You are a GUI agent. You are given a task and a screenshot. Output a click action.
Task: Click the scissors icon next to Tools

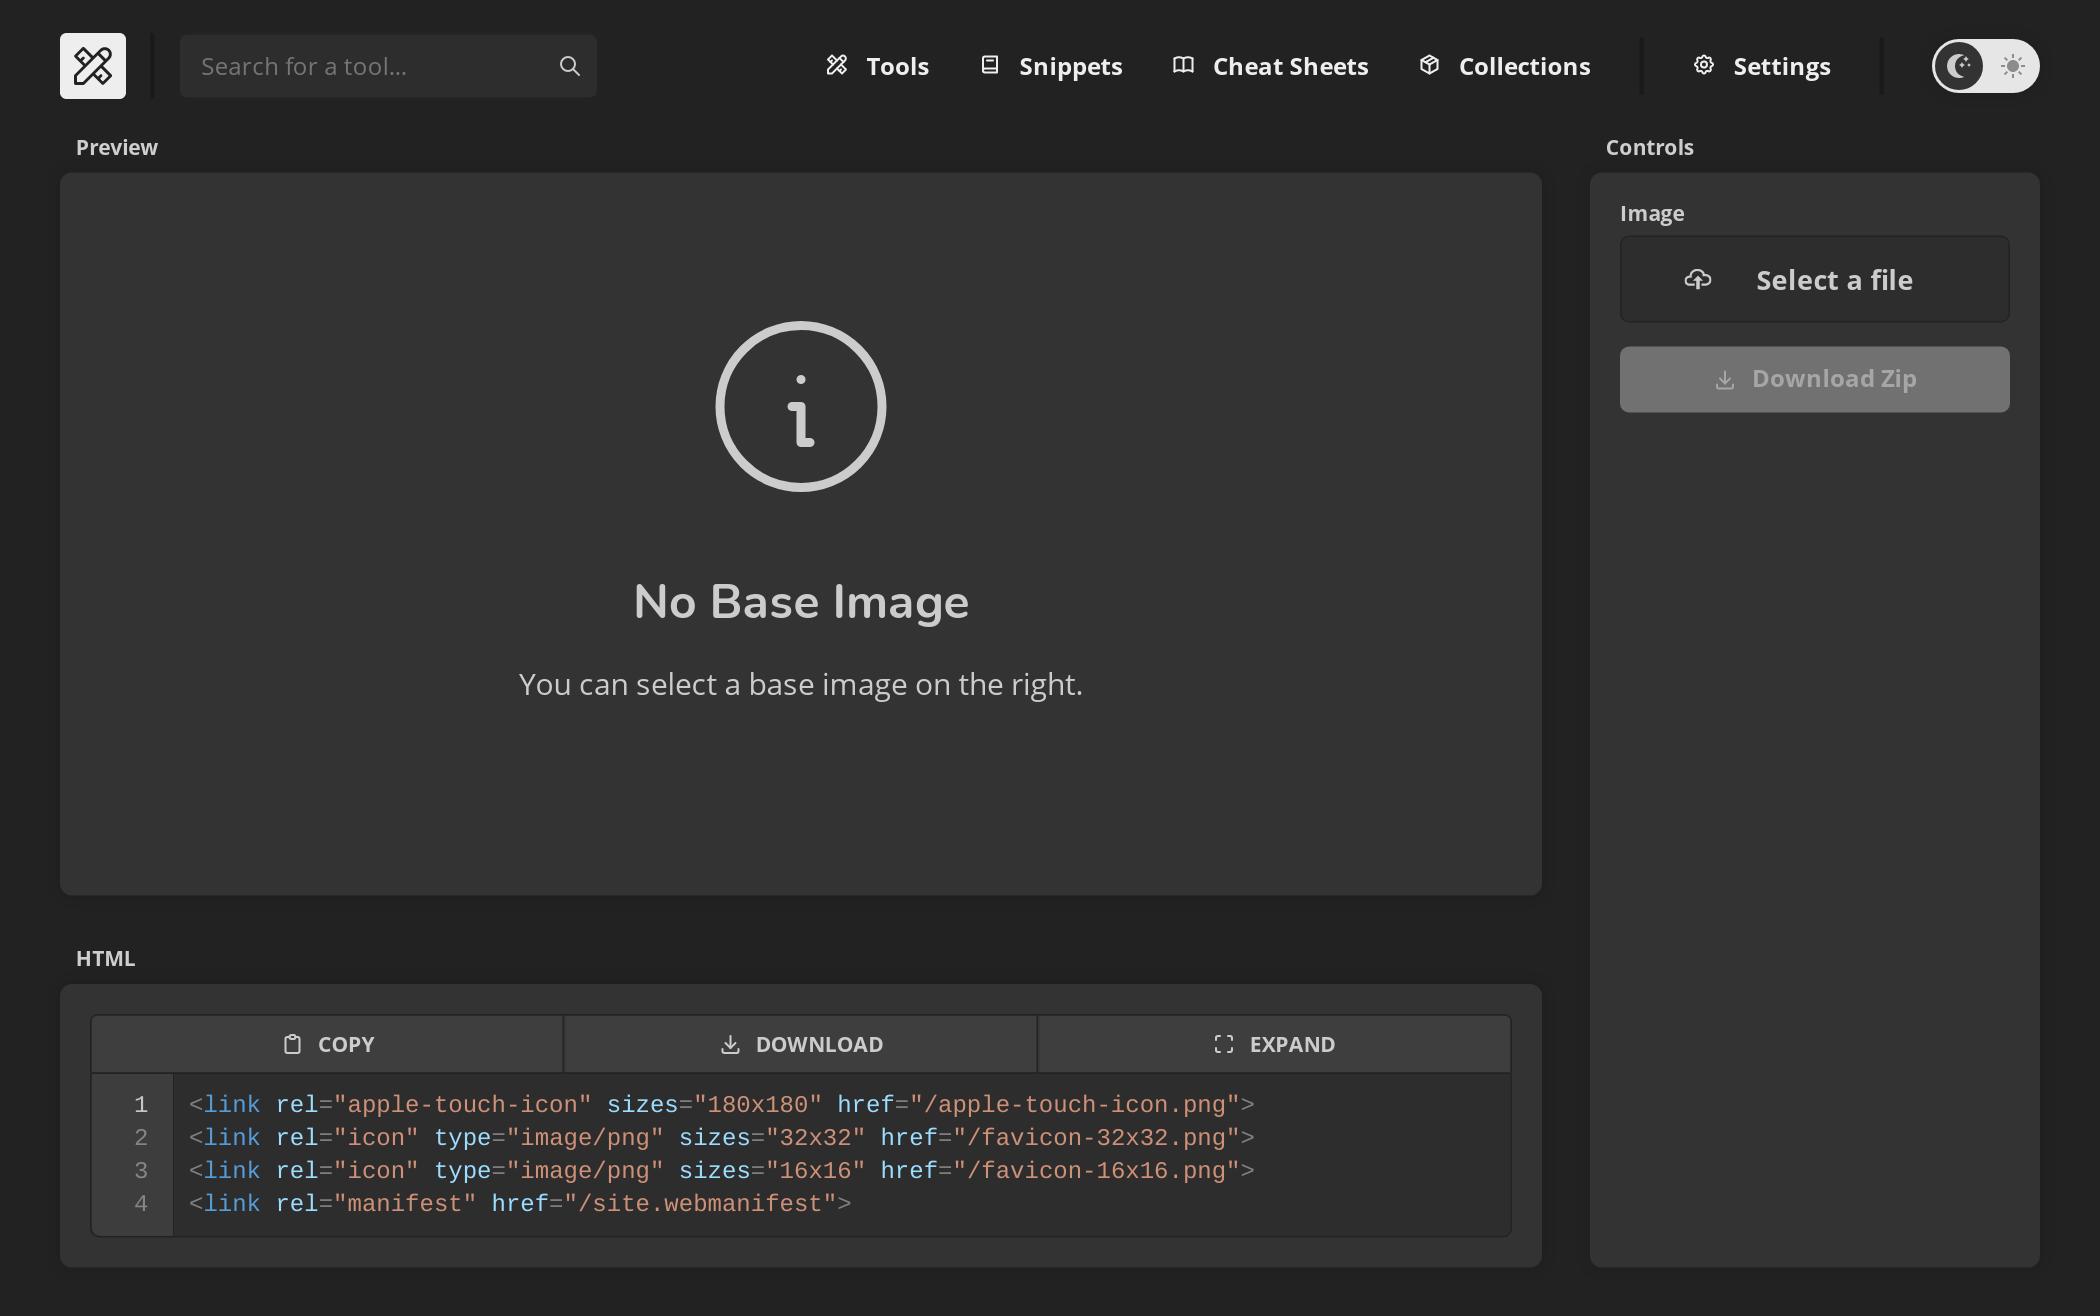coord(838,64)
